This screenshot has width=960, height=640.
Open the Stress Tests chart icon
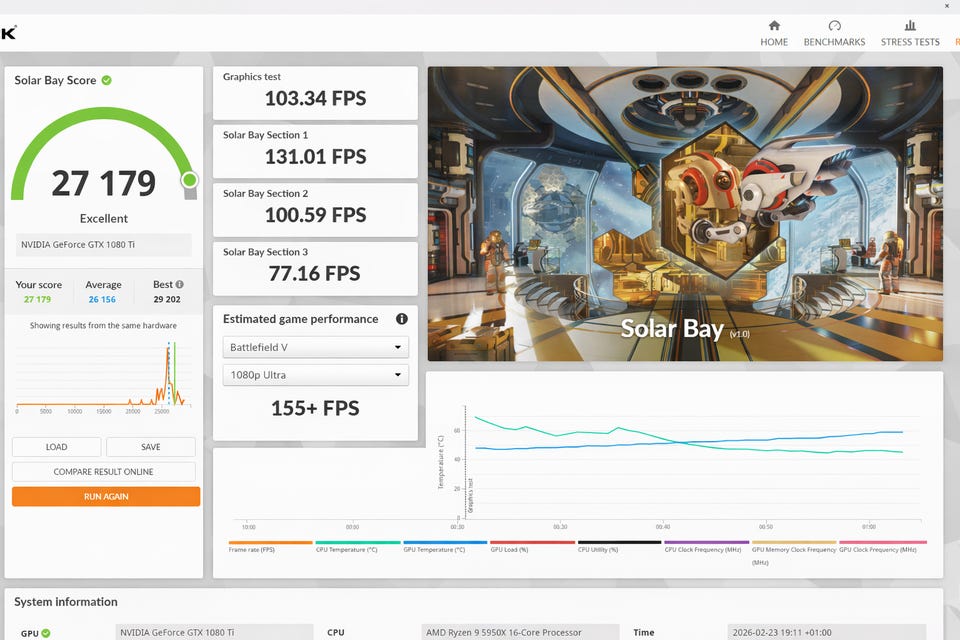[x=910, y=26]
